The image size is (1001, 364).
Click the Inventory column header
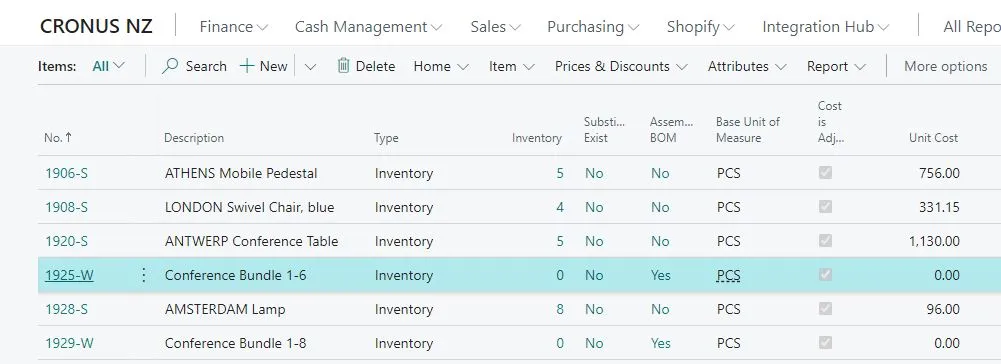point(537,138)
